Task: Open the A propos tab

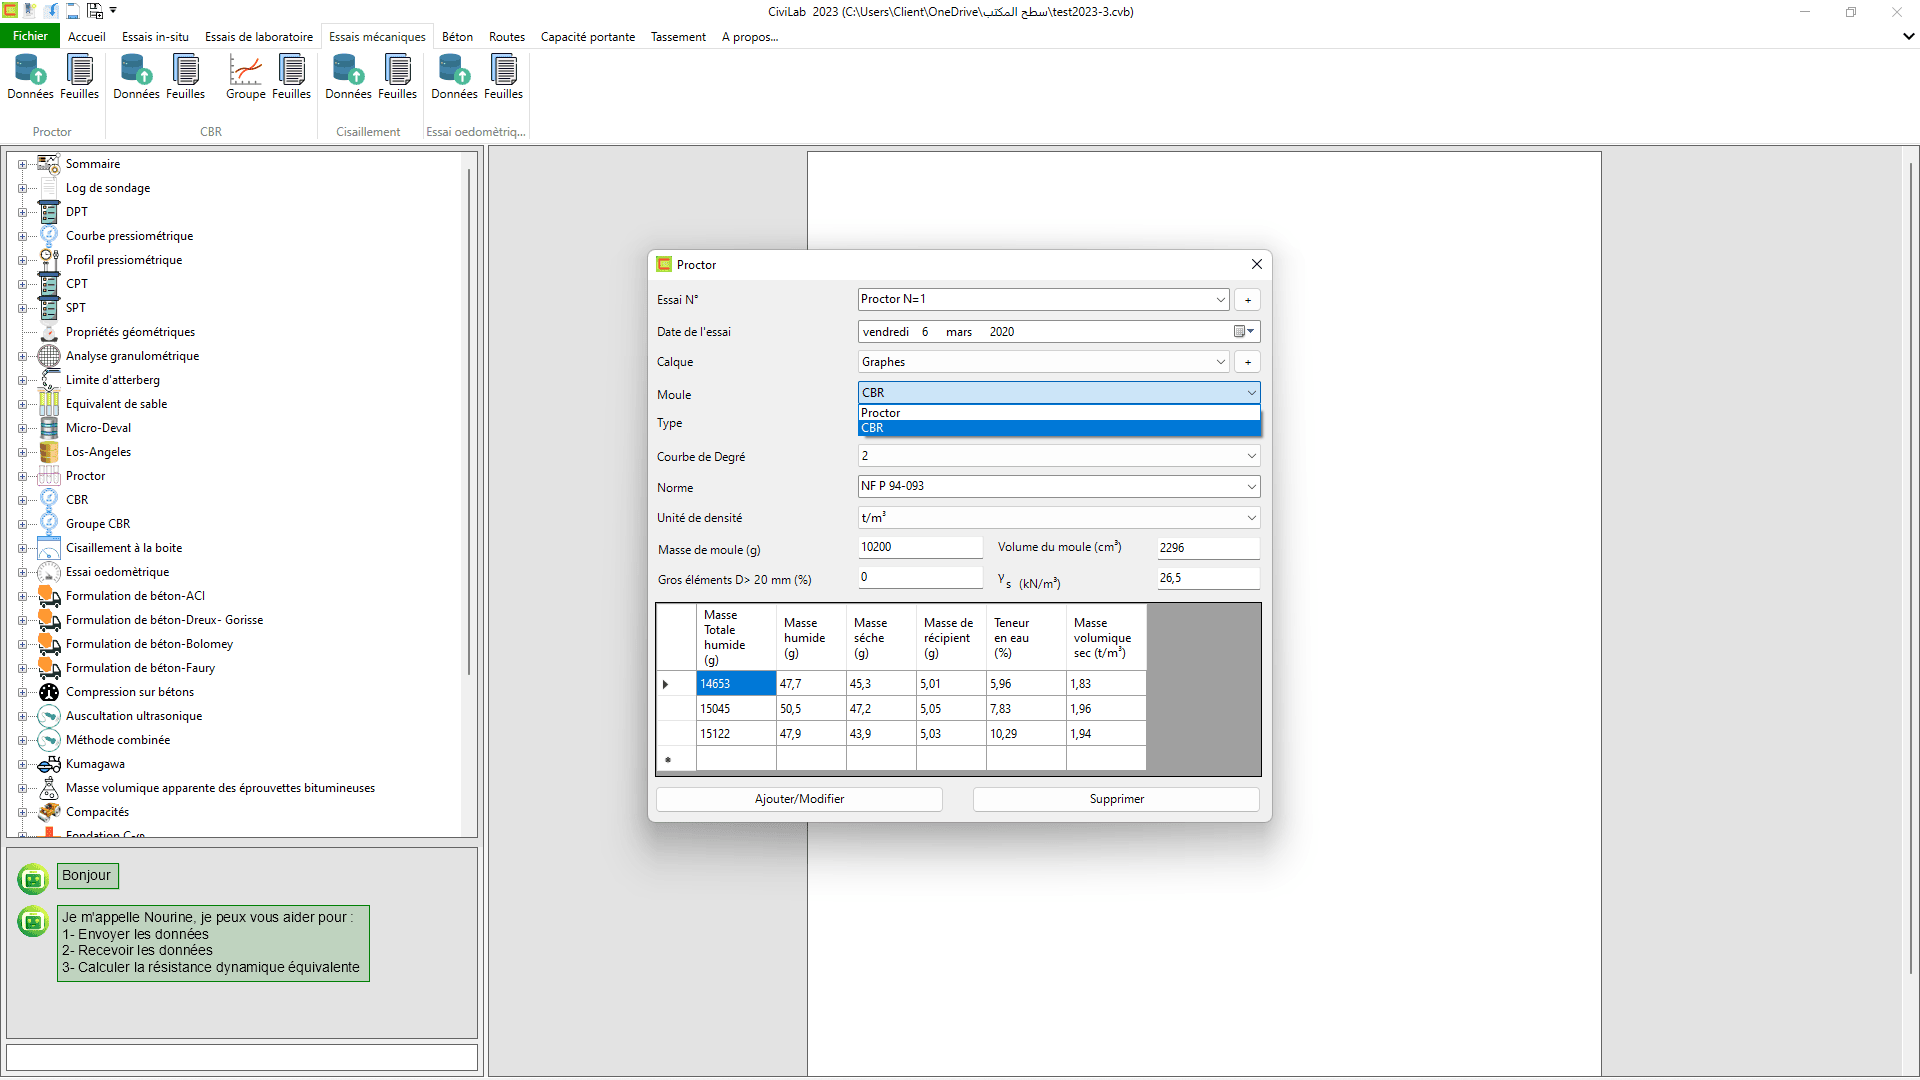Action: click(x=750, y=37)
